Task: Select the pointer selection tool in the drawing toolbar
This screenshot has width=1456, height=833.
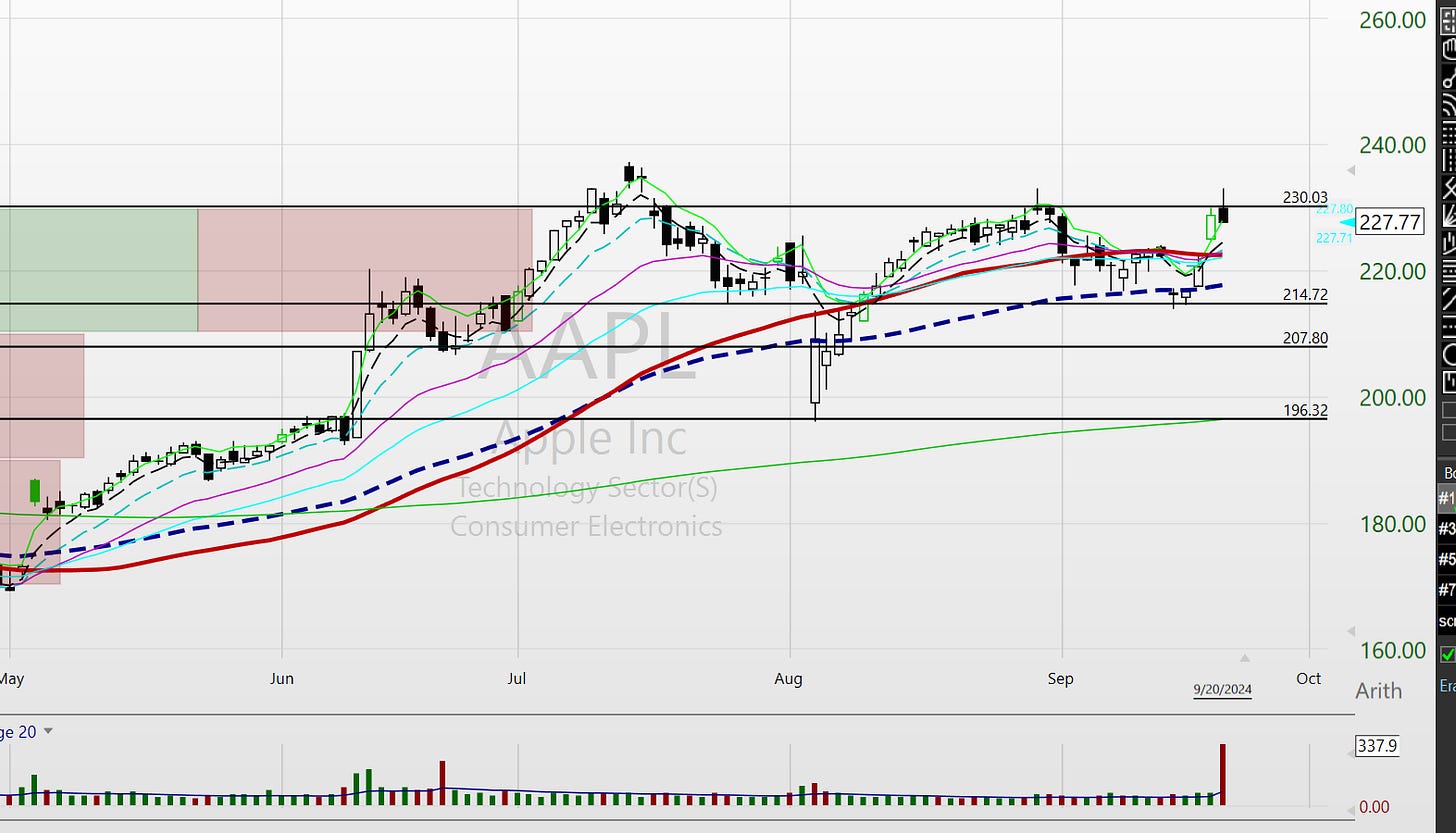Action: pos(1449,21)
